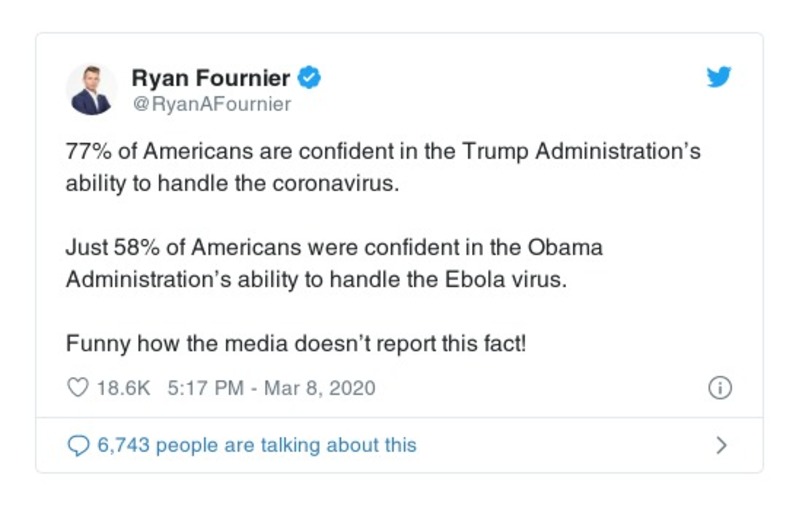Click the blue verified badge
The width and height of the screenshot is (799, 513).
(310, 77)
